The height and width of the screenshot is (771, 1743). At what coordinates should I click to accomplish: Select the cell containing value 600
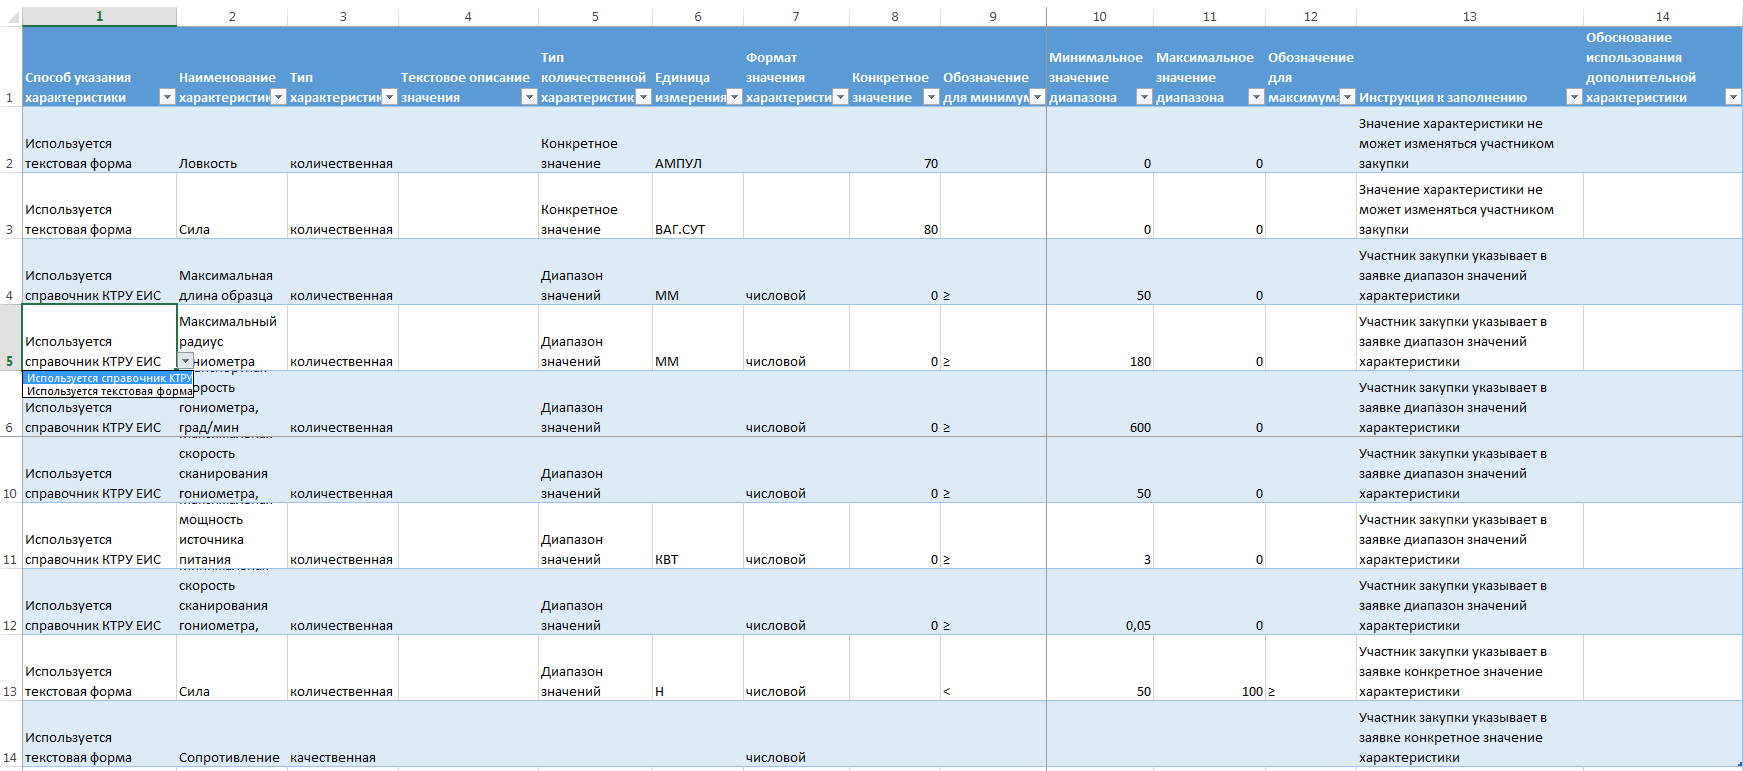pyautogui.click(x=1099, y=427)
